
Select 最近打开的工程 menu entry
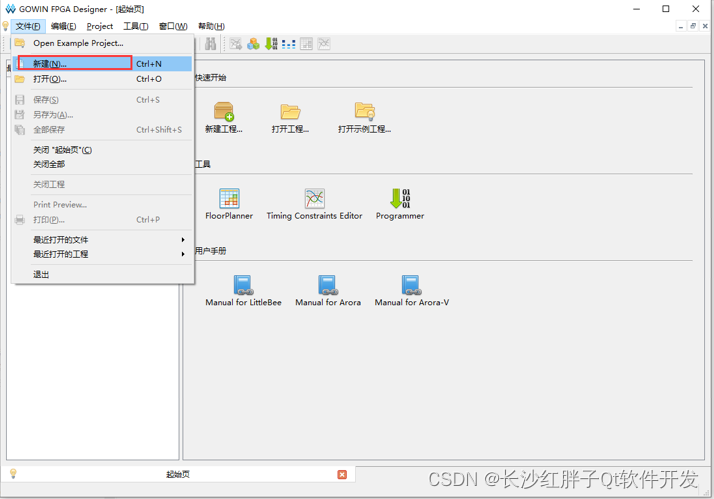(103, 254)
